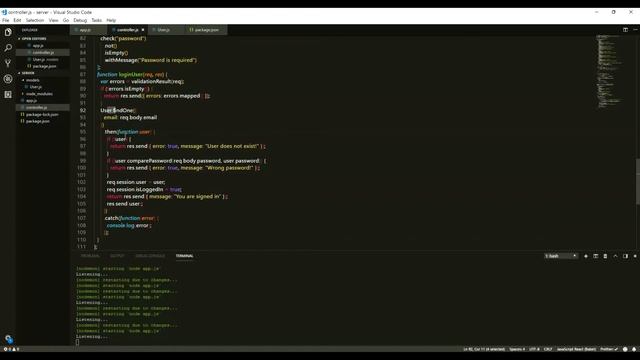Close the controller.js editor tab

pos(143,30)
